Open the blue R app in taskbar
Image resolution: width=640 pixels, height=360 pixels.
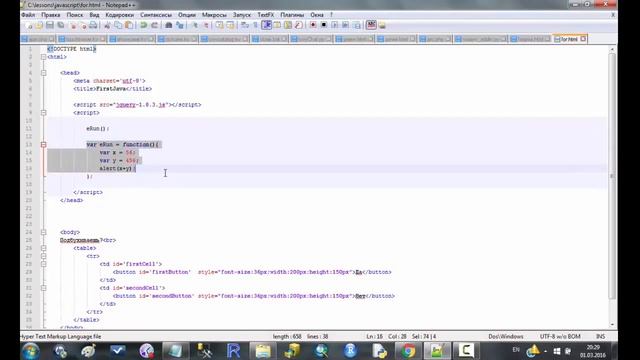[x=233, y=351]
